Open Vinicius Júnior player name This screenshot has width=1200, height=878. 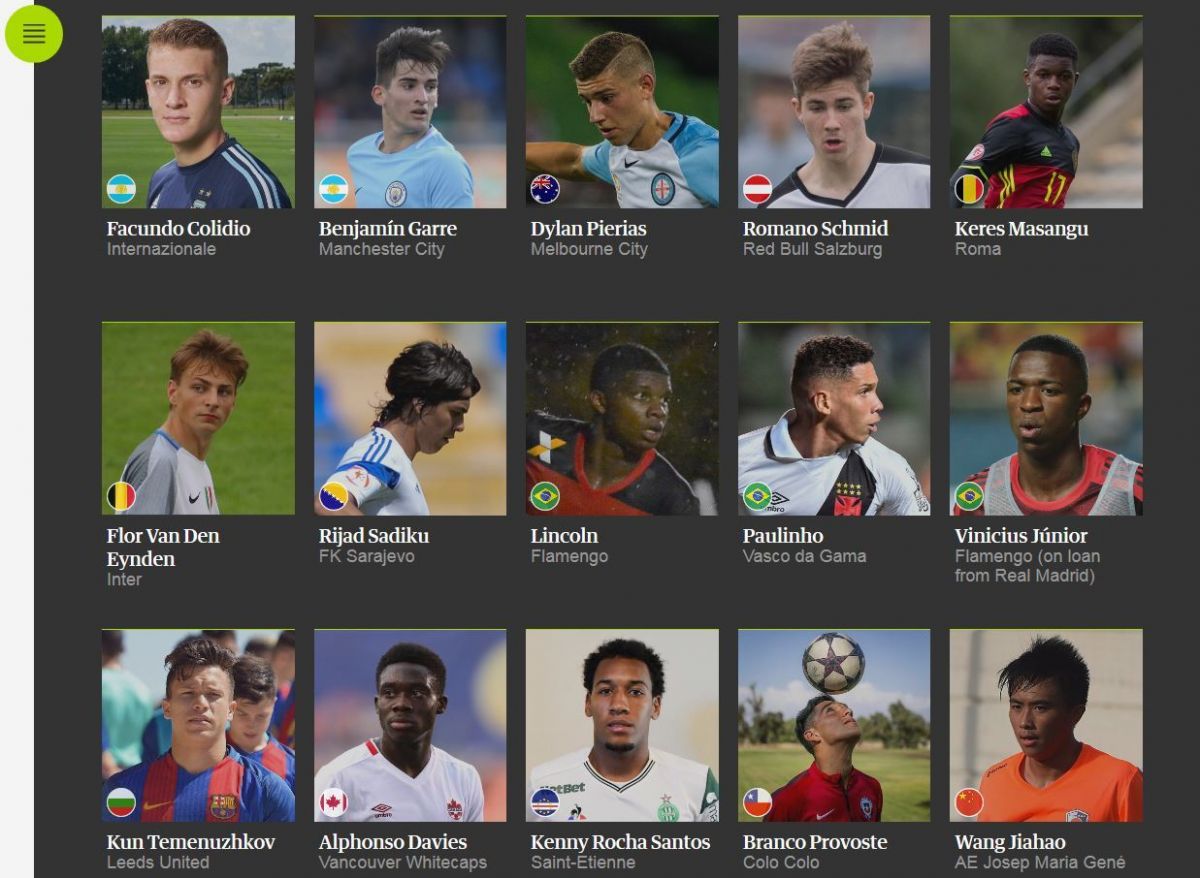point(1021,536)
